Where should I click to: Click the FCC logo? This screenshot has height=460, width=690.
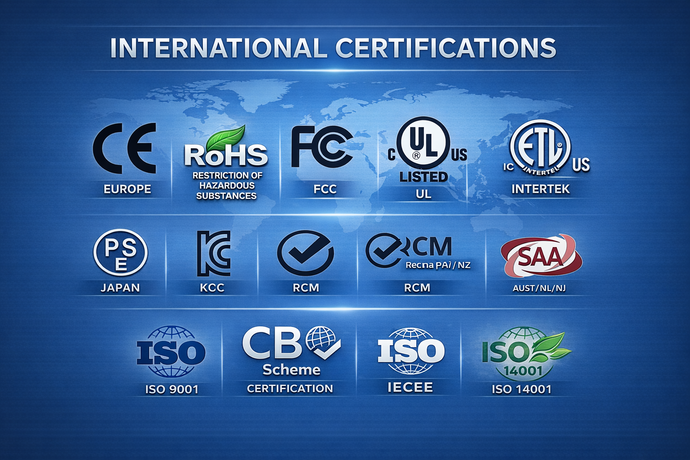pos(322,148)
